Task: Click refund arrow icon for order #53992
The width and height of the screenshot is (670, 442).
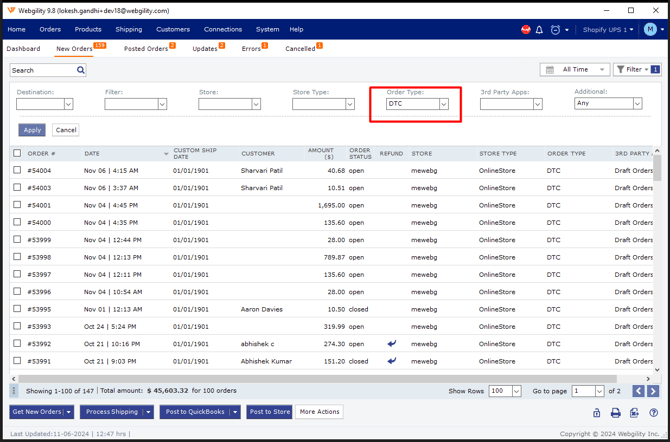Action: pos(391,344)
